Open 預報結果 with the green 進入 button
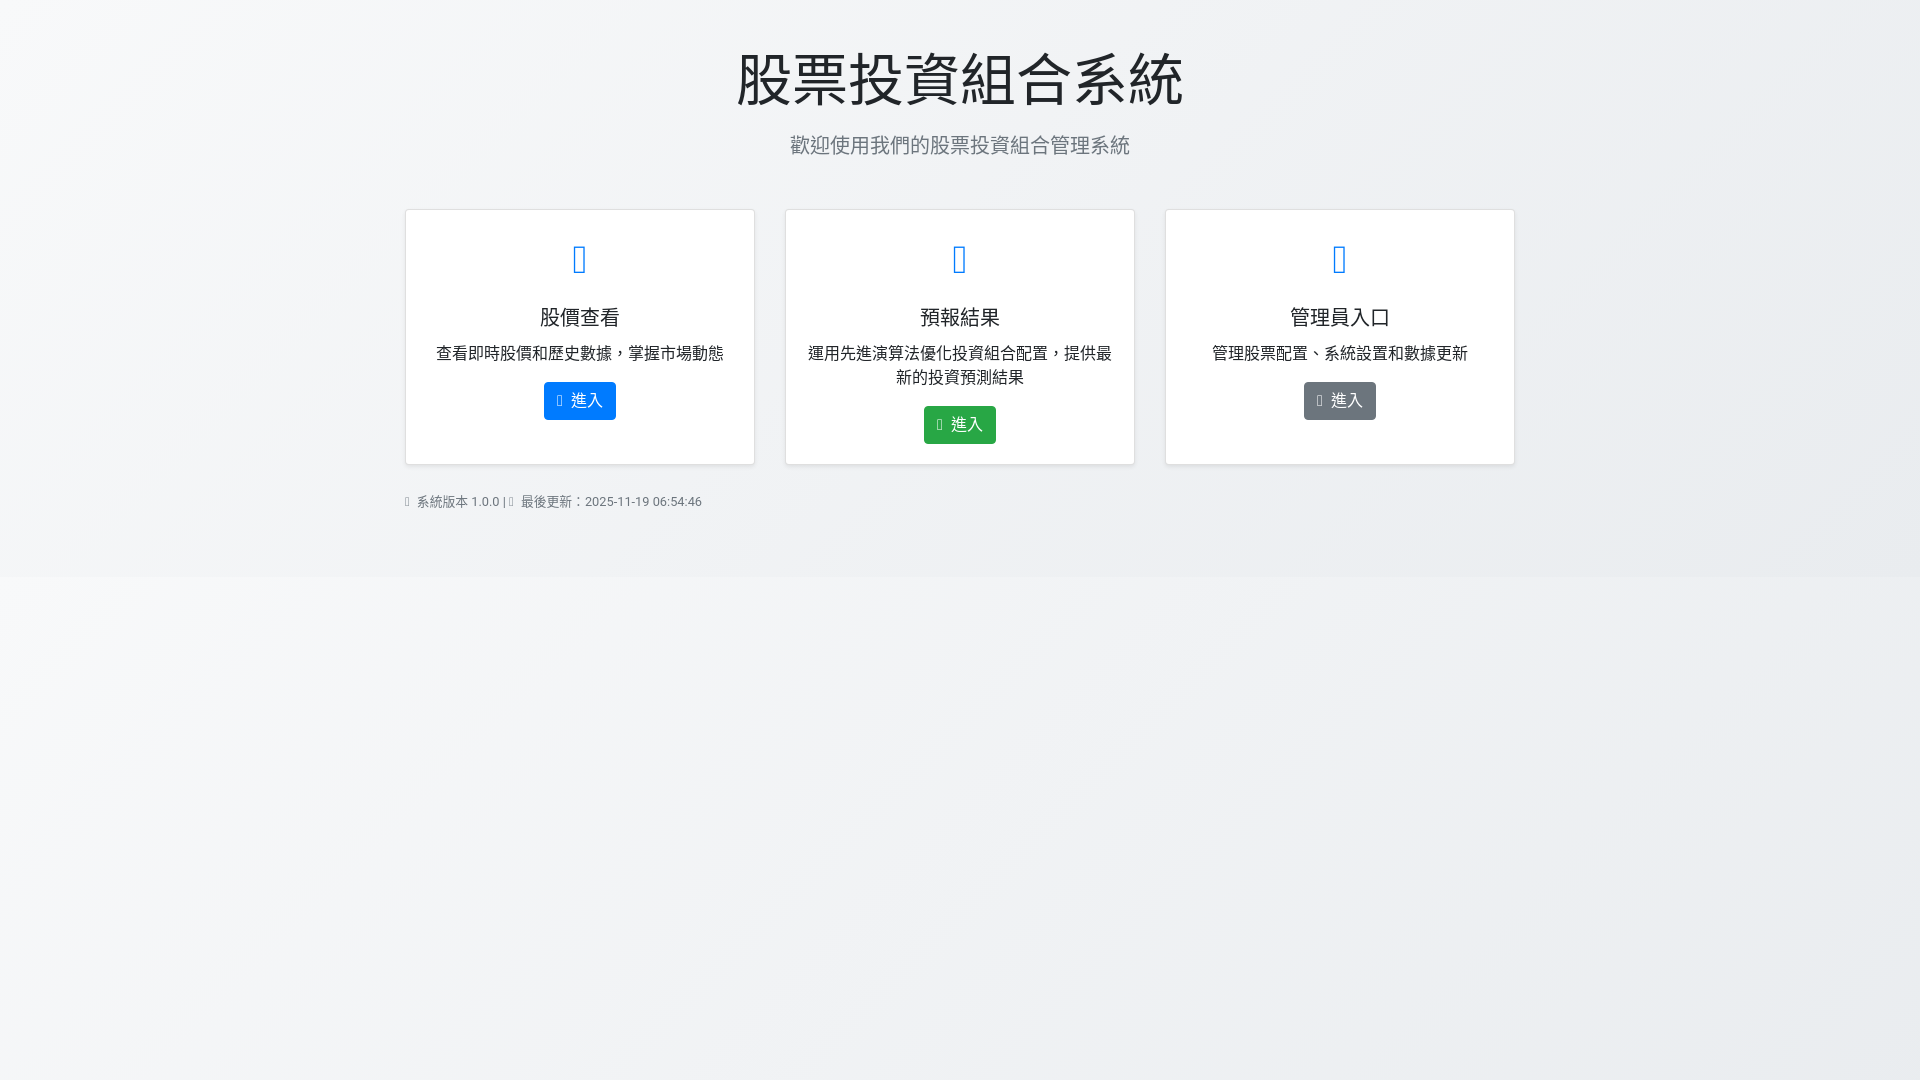 click(x=960, y=425)
